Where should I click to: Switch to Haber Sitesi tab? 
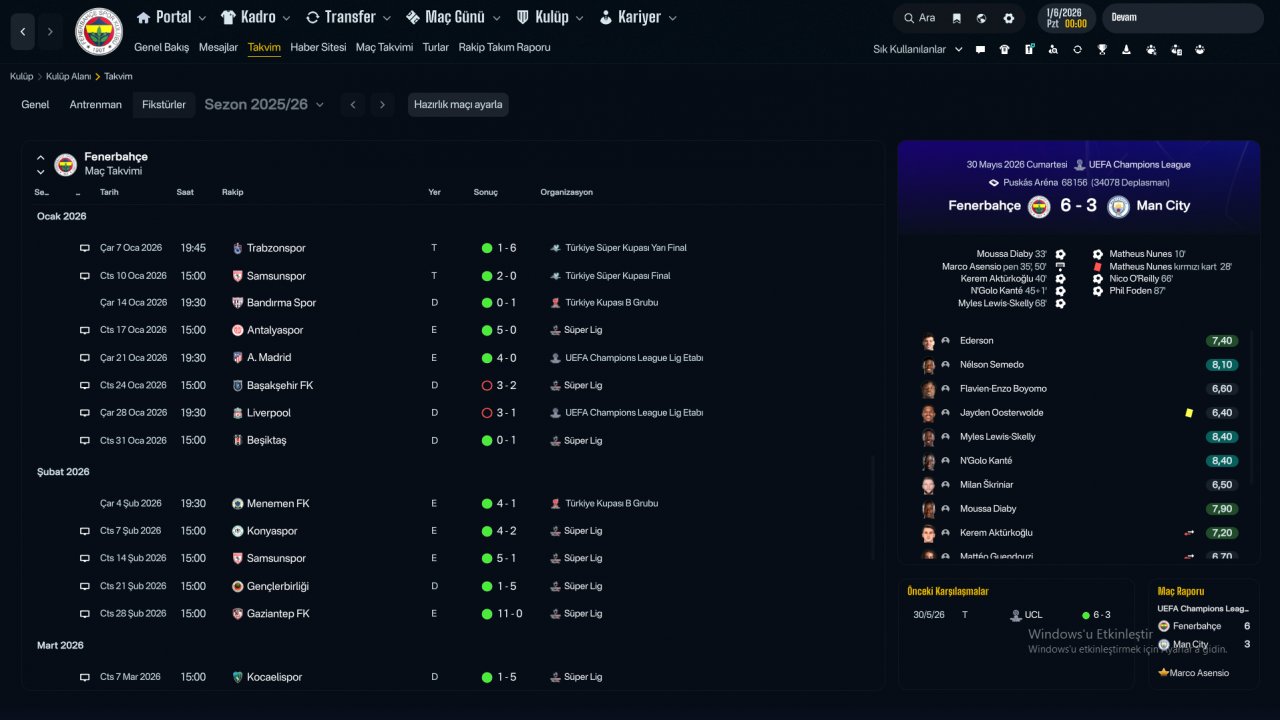pos(318,47)
